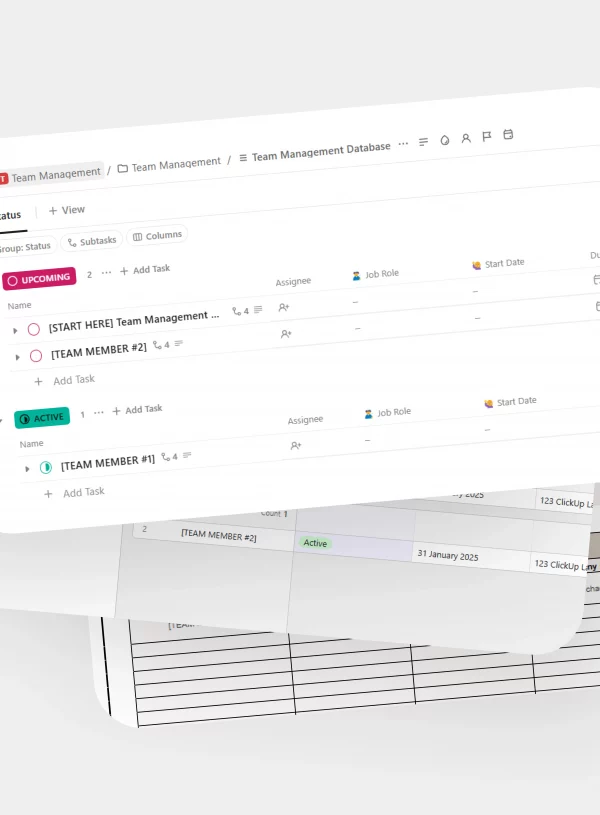Open the [TEAM MEMBER #1] task
This screenshot has height=815, width=600.
pos(108,462)
